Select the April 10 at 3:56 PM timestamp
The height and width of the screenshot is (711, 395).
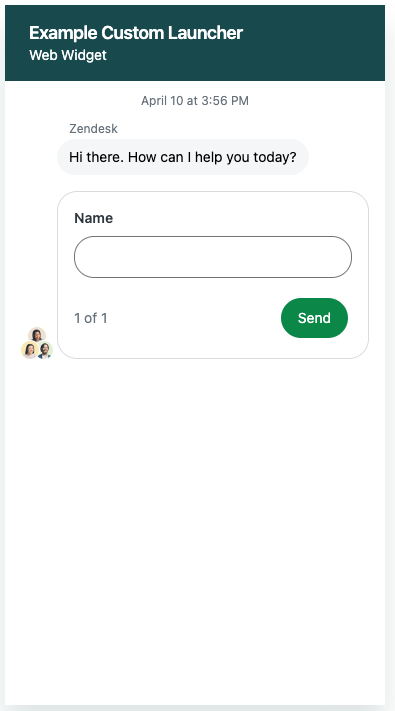pos(195,101)
